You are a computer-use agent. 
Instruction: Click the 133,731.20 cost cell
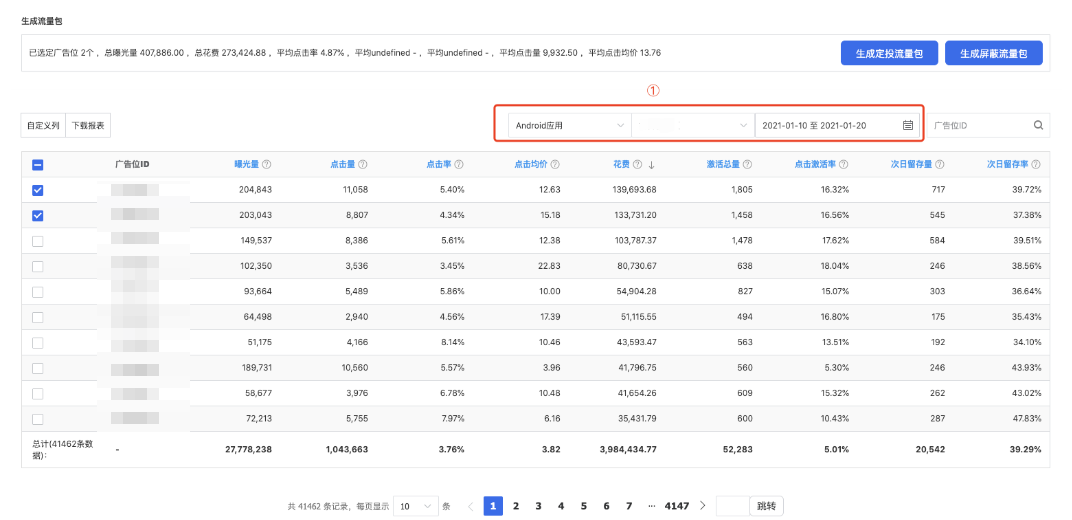click(x=634, y=215)
